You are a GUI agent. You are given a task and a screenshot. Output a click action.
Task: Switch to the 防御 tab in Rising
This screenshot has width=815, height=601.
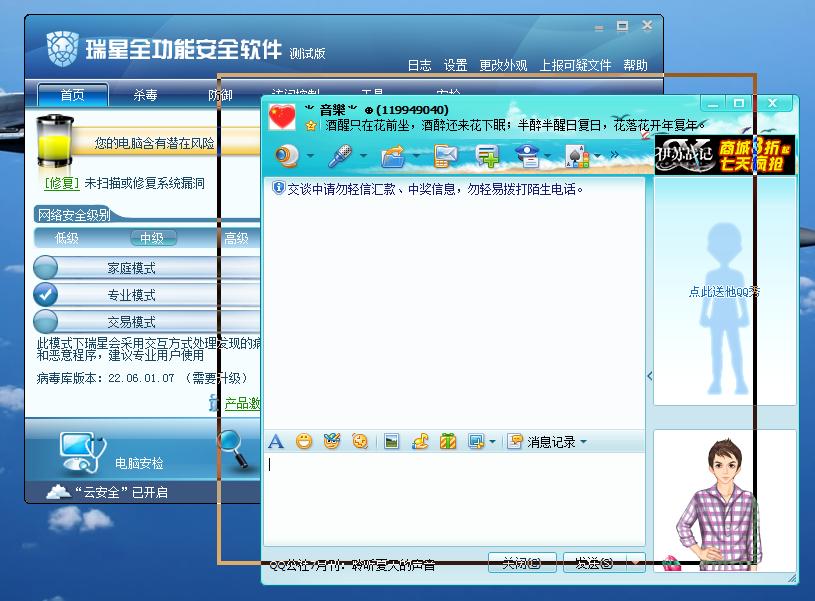coord(220,95)
